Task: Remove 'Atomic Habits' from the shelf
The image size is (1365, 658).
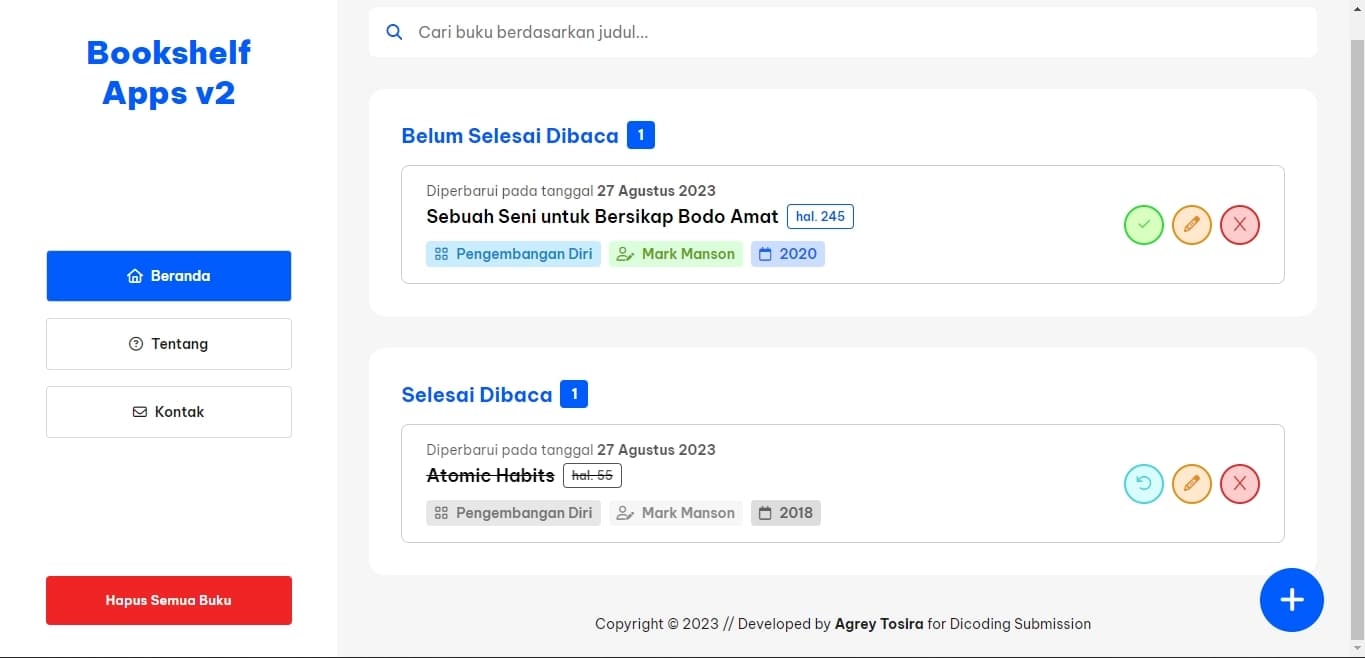Action: (x=1239, y=484)
